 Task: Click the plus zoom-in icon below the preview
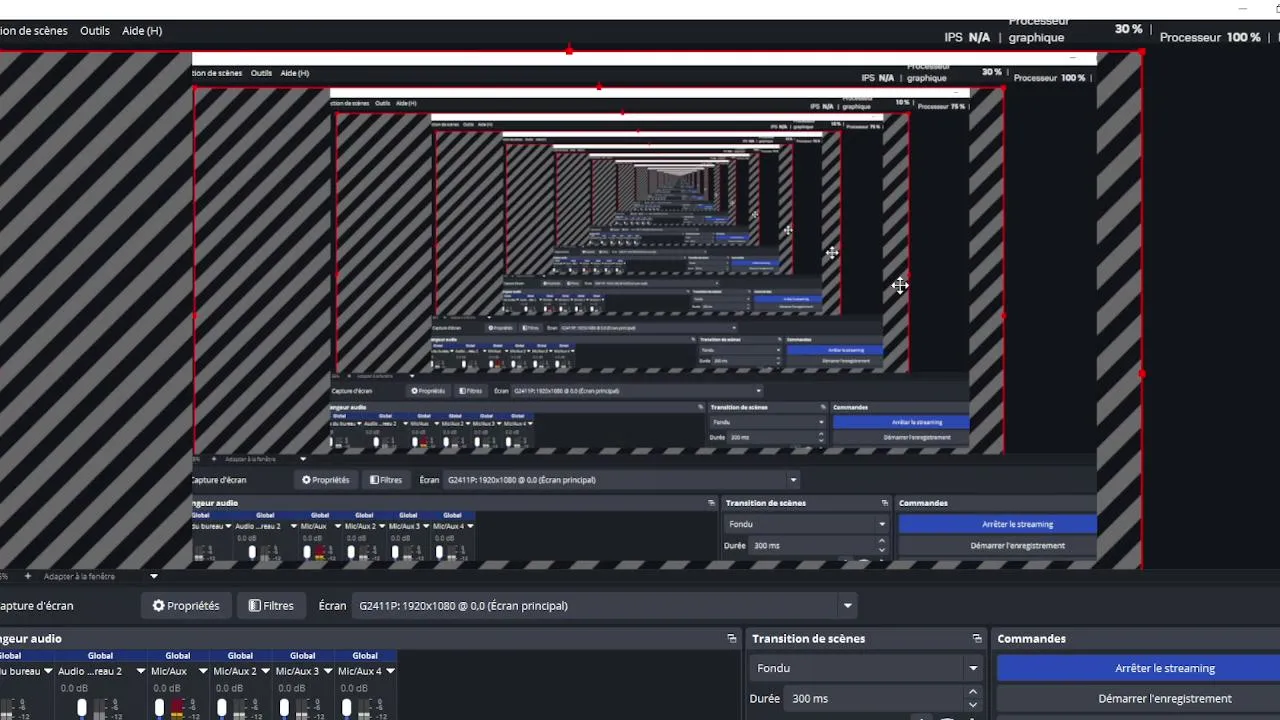28,576
